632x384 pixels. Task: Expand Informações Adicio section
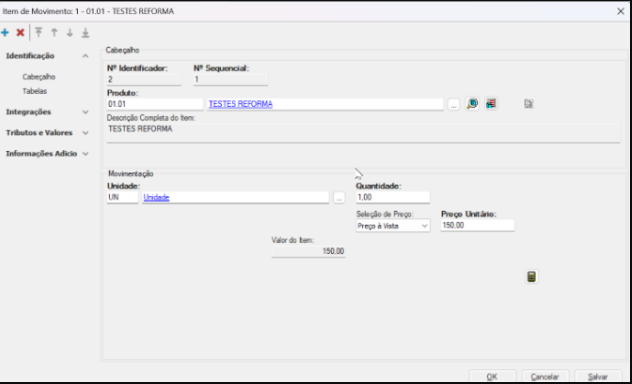[x=85, y=154]
